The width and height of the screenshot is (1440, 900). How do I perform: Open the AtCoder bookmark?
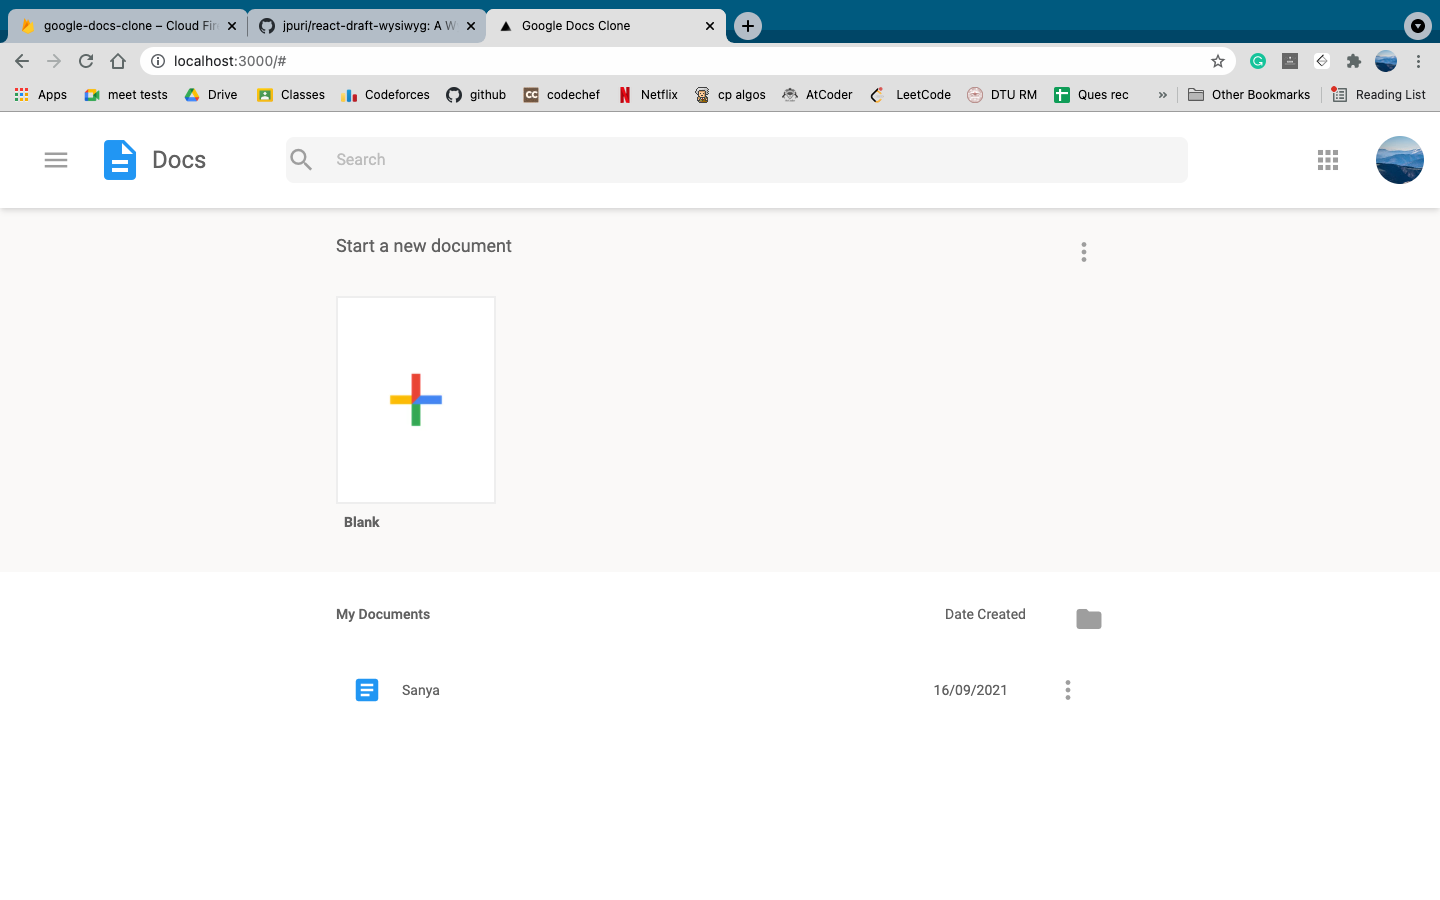817,95
